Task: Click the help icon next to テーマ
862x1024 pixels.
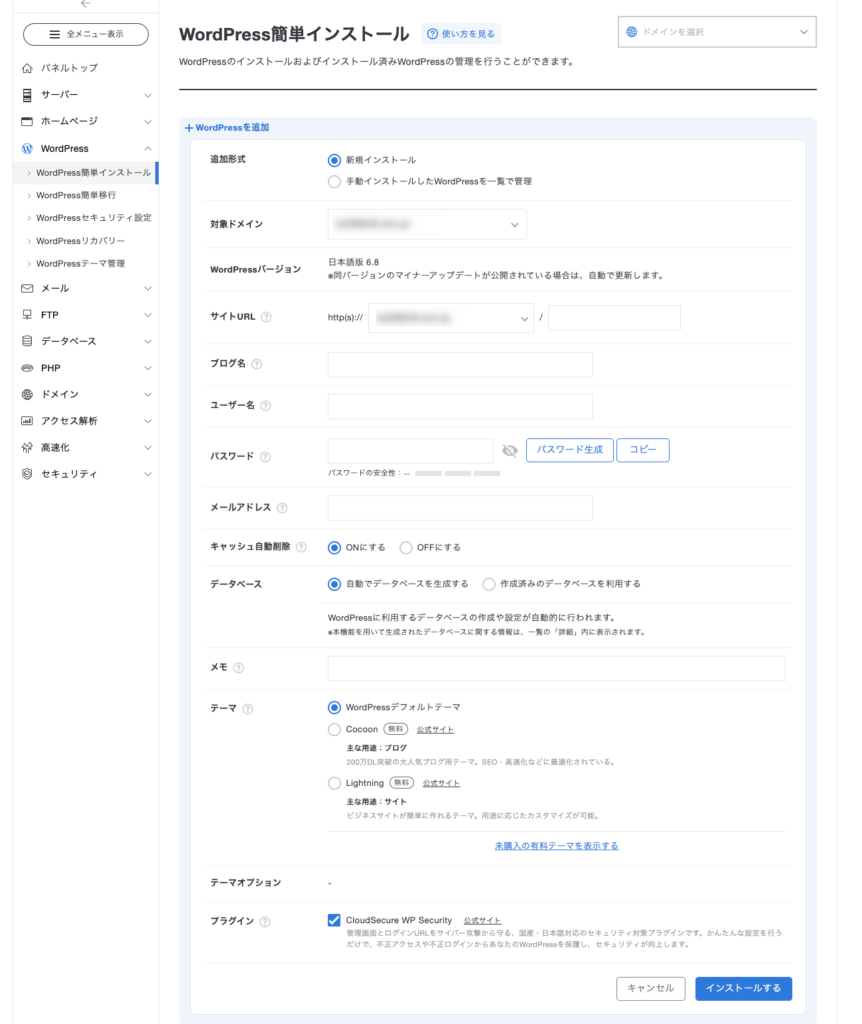Action: click(248, 709)
